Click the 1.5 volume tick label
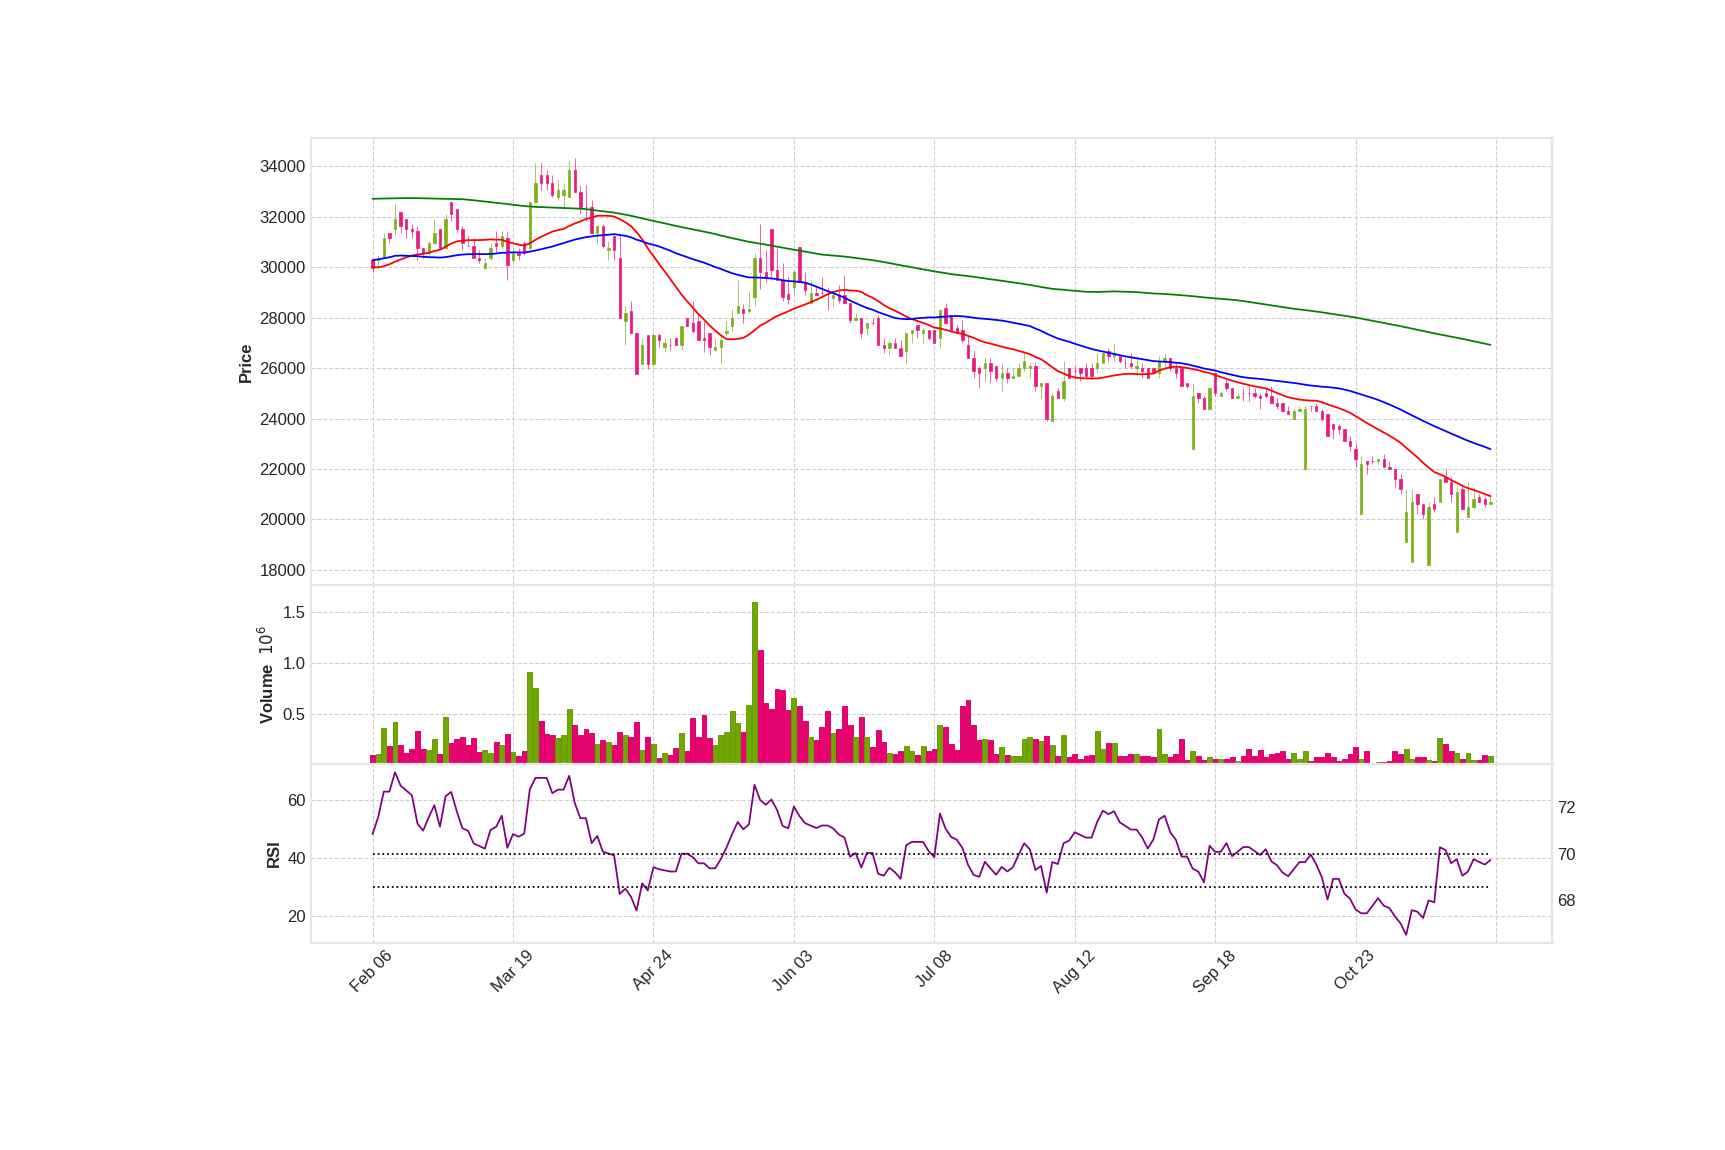Screen dimensions: 1725x1150 coord(294,612)
